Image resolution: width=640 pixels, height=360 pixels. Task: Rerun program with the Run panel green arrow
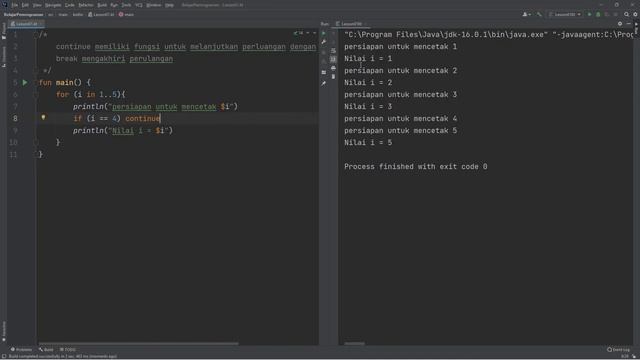coord(324,33)
